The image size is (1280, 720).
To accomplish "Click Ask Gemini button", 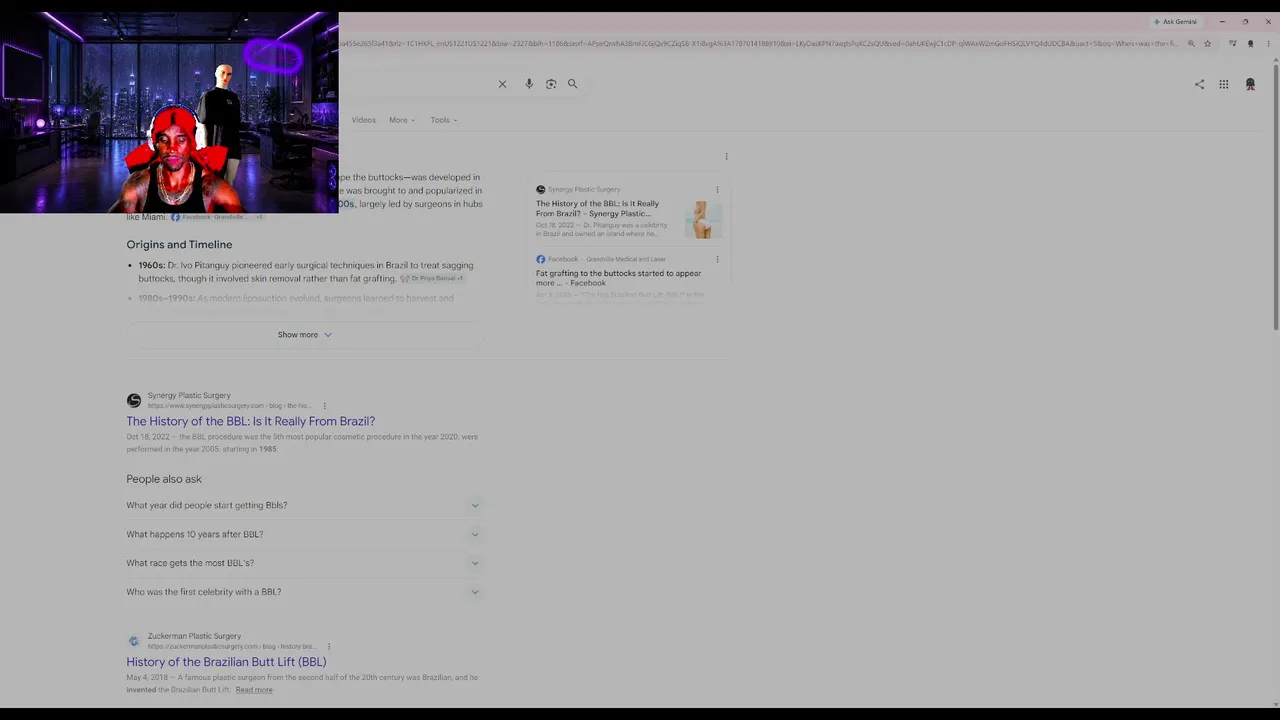I will pos(1175,22).
